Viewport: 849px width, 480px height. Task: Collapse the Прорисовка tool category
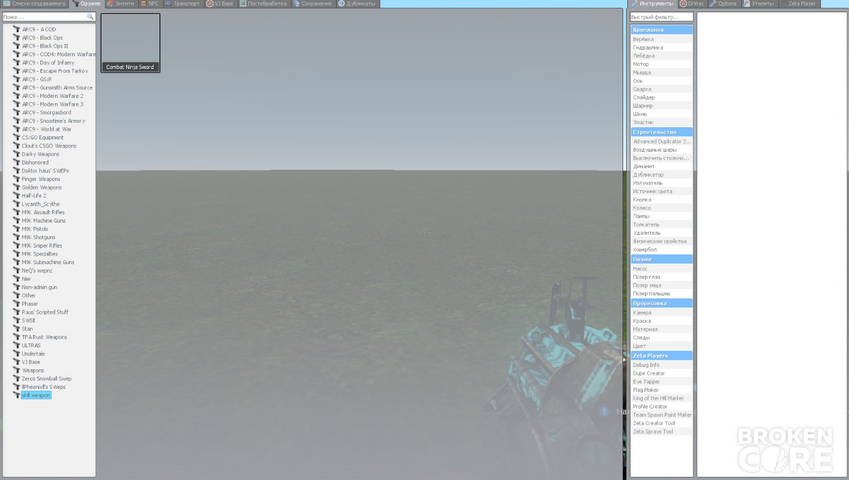661,304
